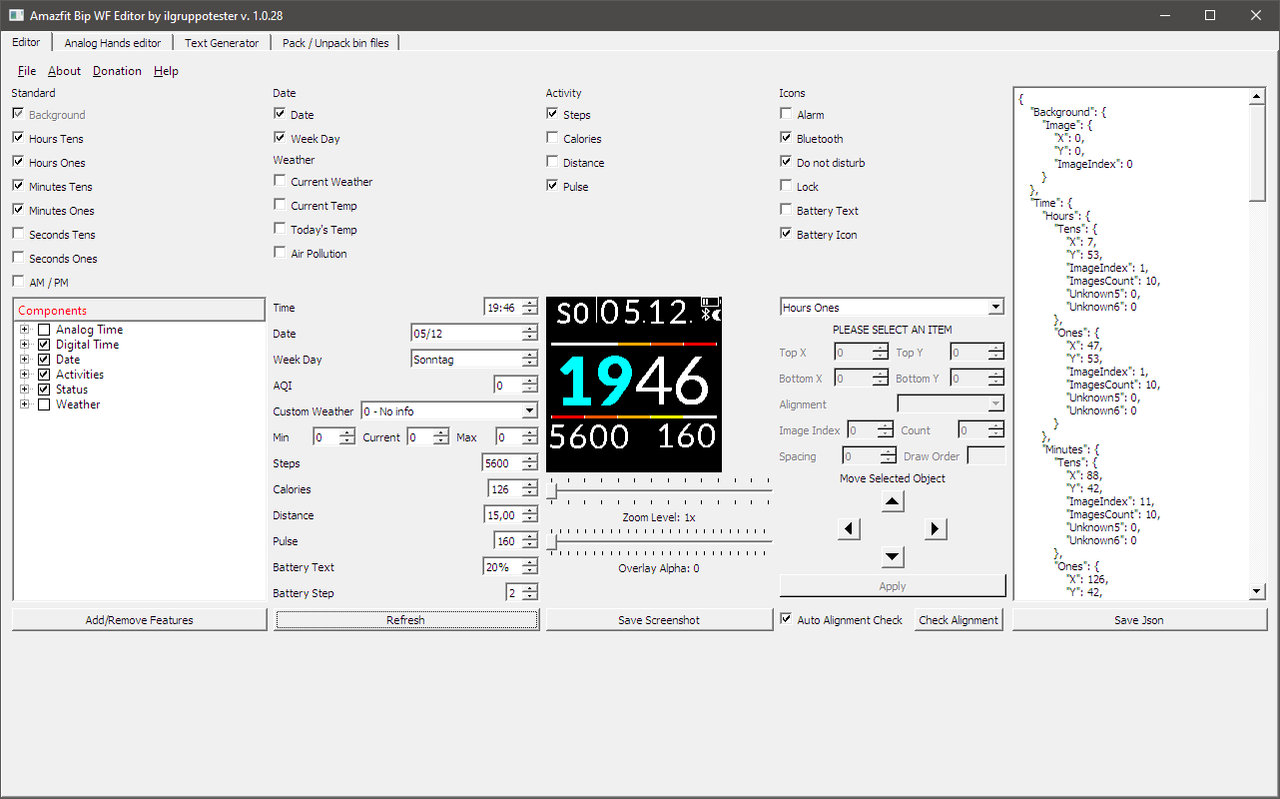This screenshot has height=799, width=1280.
Task: Open the File menu
Action: (27, 71)
